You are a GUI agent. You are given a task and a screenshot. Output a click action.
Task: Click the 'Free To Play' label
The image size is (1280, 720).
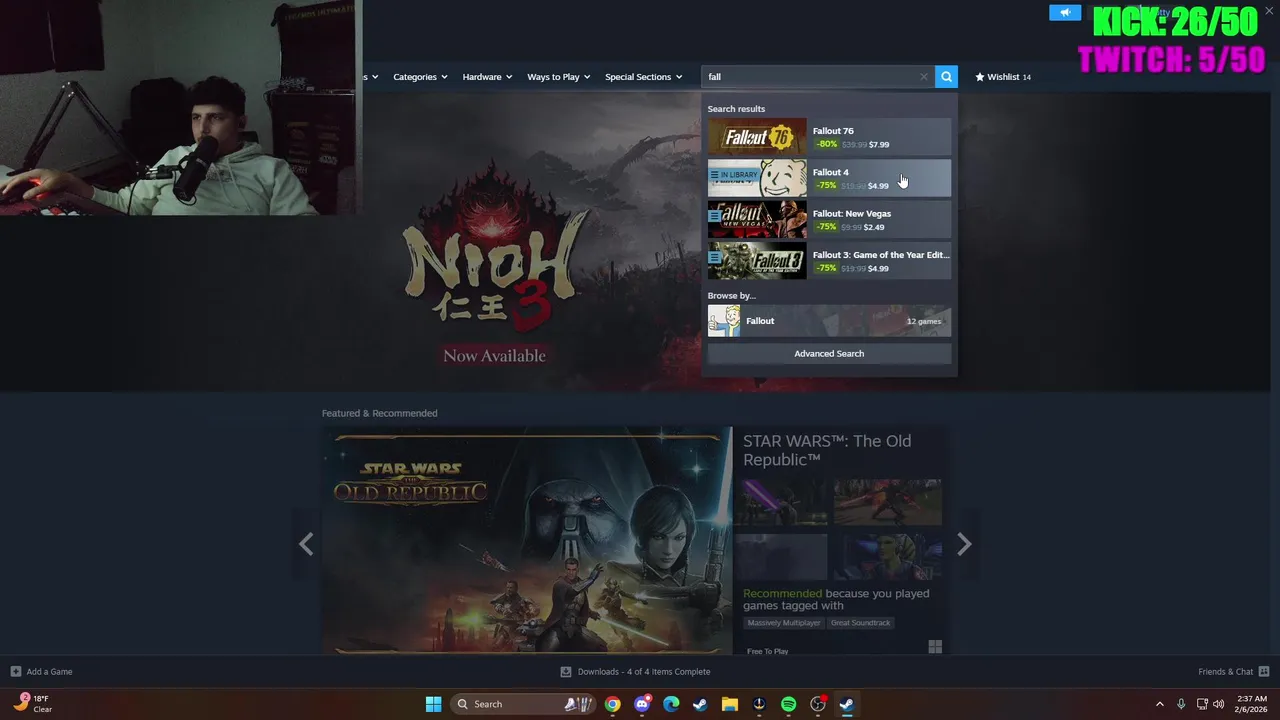point(767,651)
